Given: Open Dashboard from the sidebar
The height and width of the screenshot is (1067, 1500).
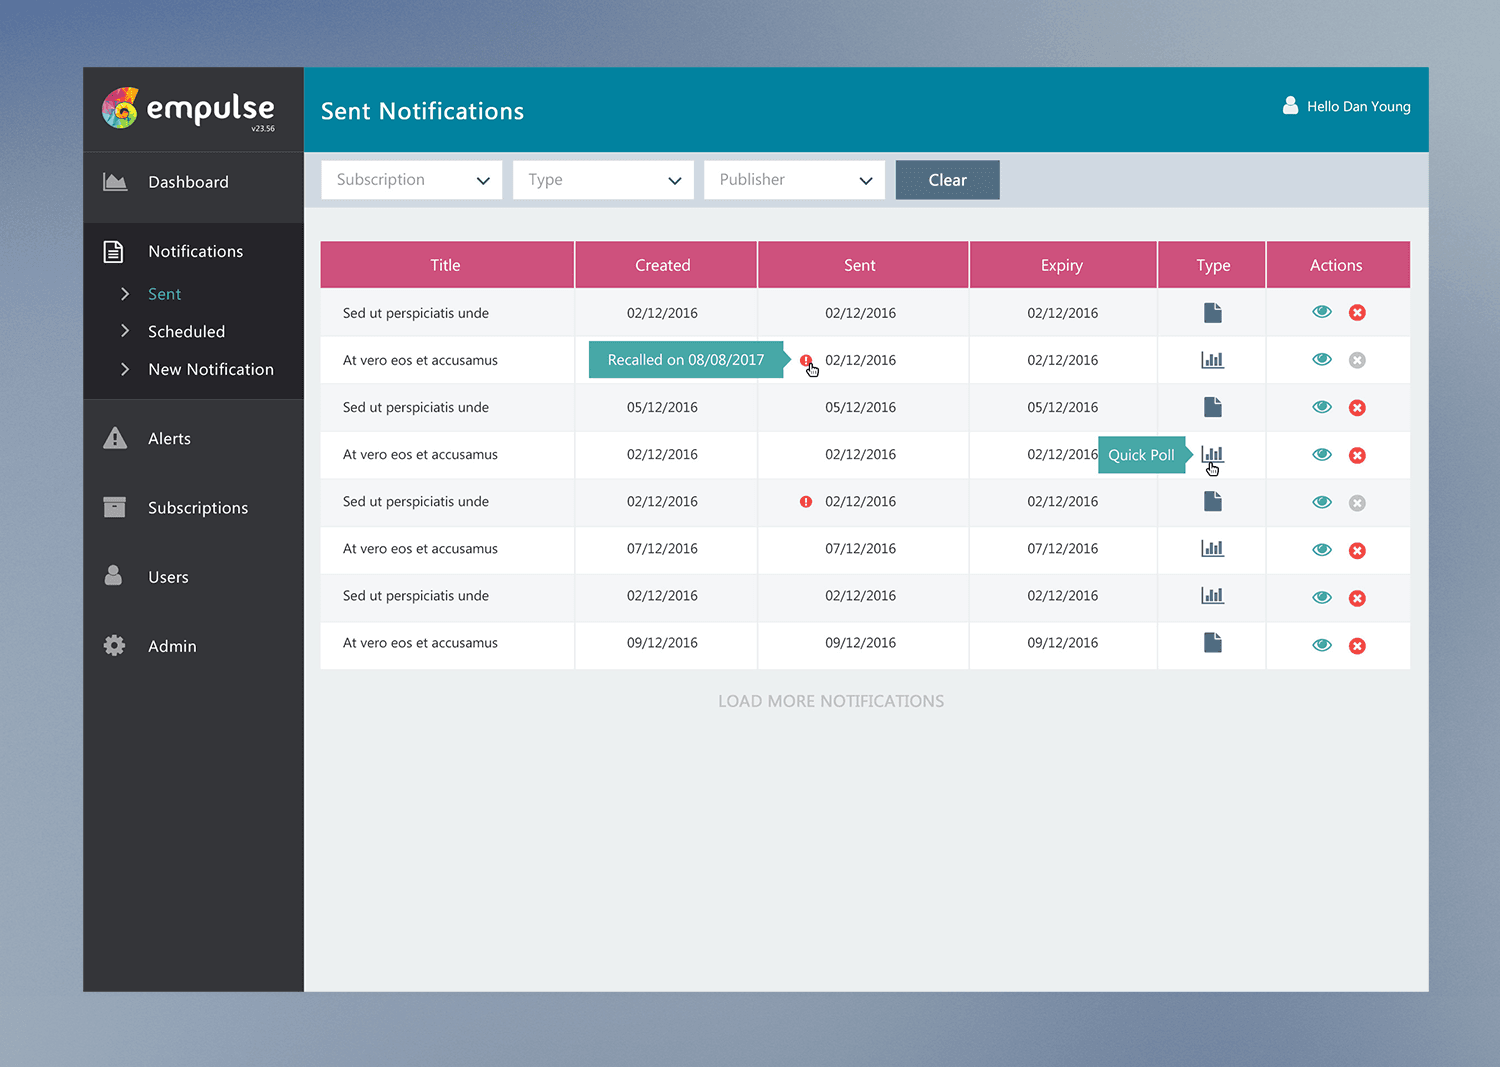Looking at the screenshot, I should pos(188,182).
